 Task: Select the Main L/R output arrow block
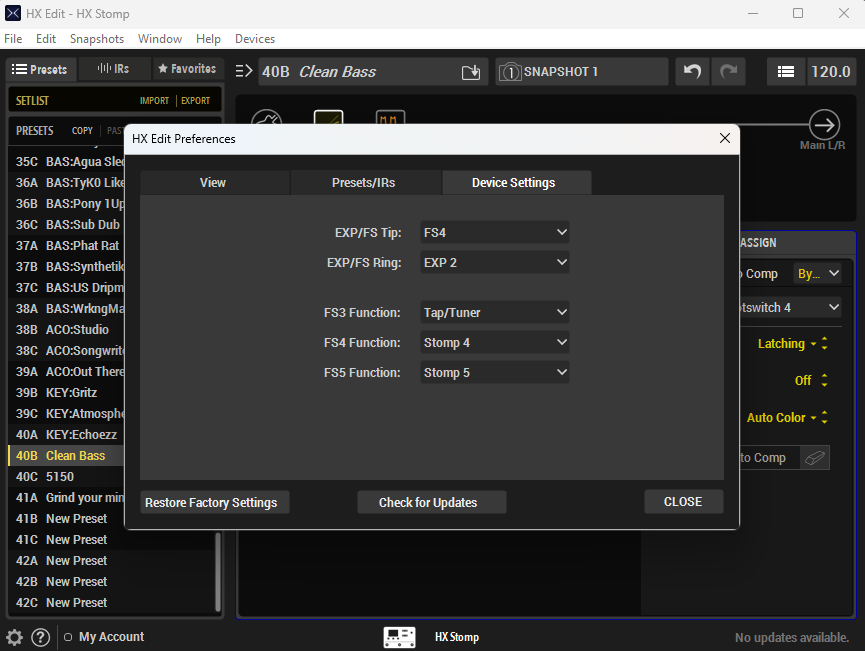coord(824,125)
